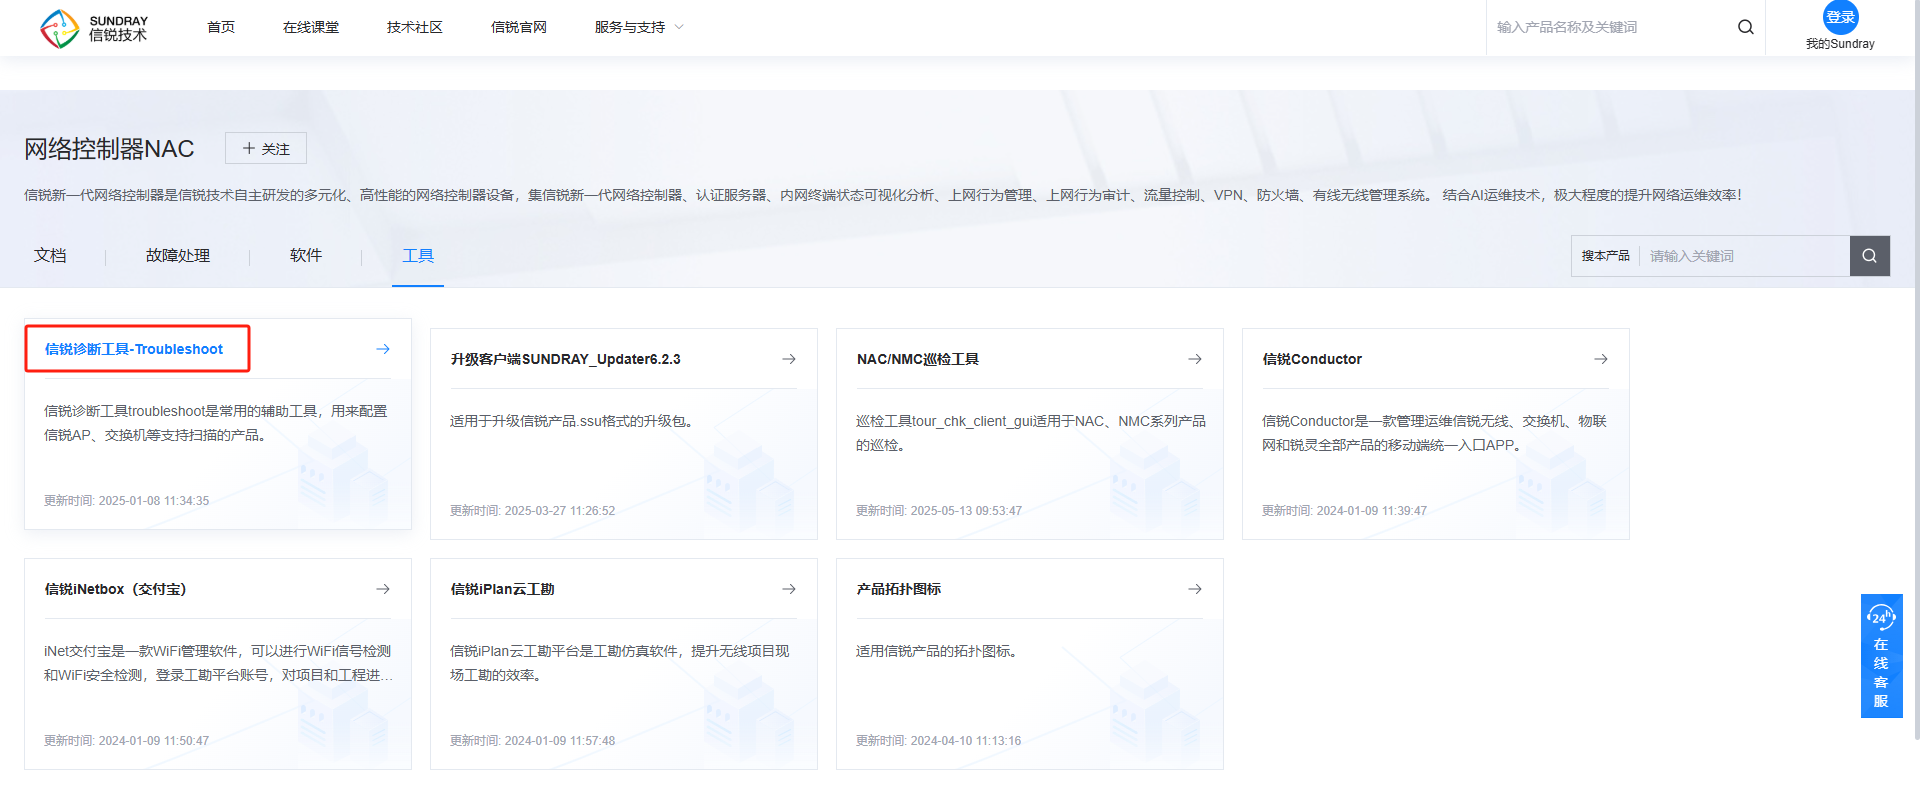Click the 适用信锐产品的拓扑图标 description
The image size is (1920, 796).
(937, 651)
